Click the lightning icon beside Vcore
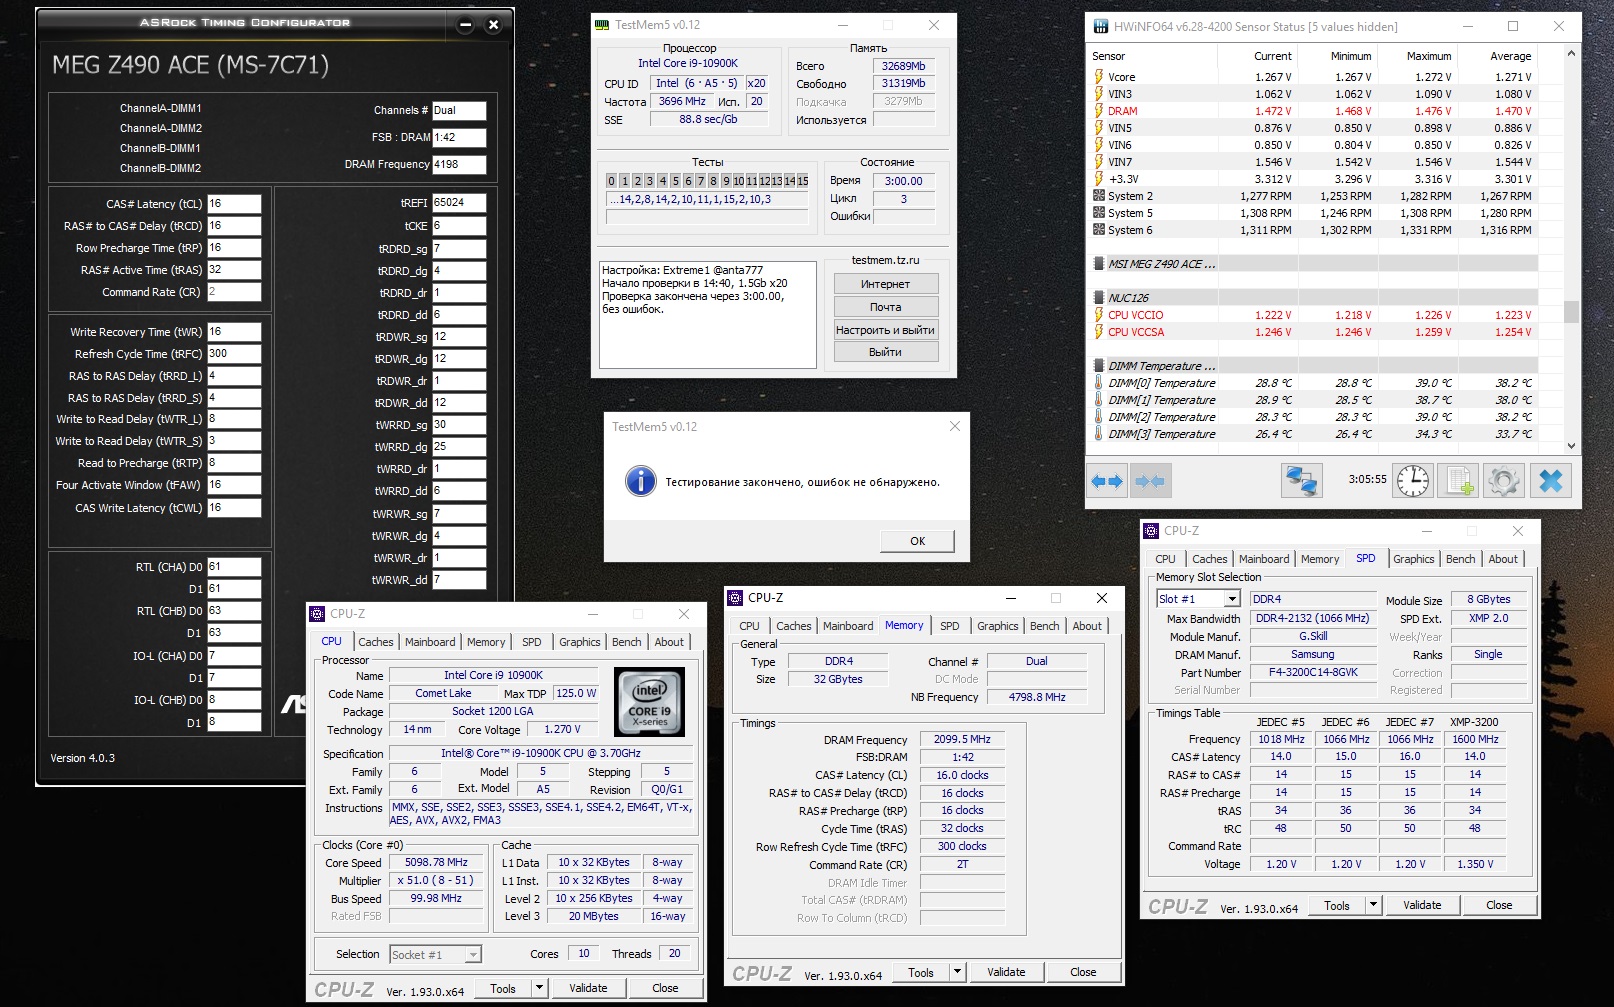 pyautogui.click(x=1098, y=77)
